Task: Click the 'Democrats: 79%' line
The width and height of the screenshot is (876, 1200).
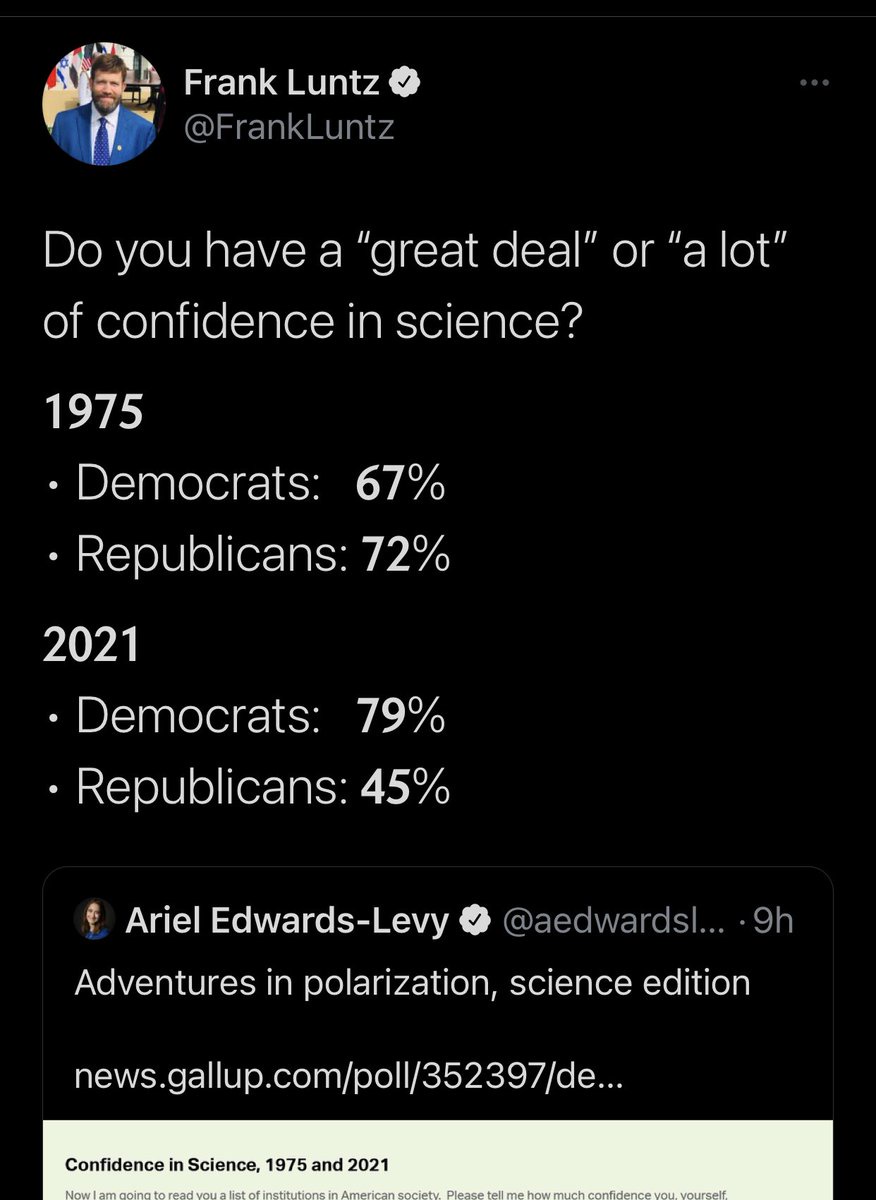Action: (260, 716)
